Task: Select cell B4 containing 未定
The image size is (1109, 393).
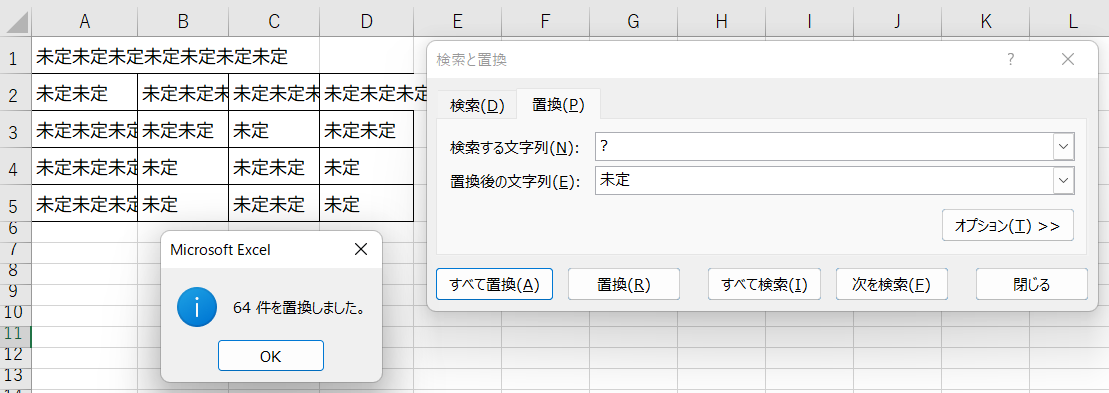Action: tap(182, 166)
